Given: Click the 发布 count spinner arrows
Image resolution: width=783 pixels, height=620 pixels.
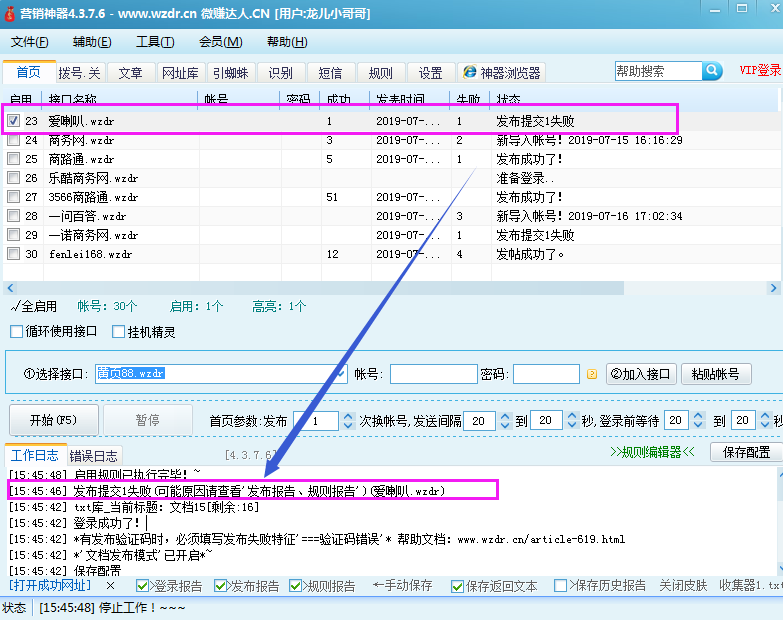Looking at the screenshot, I should [x=349, y=421].
